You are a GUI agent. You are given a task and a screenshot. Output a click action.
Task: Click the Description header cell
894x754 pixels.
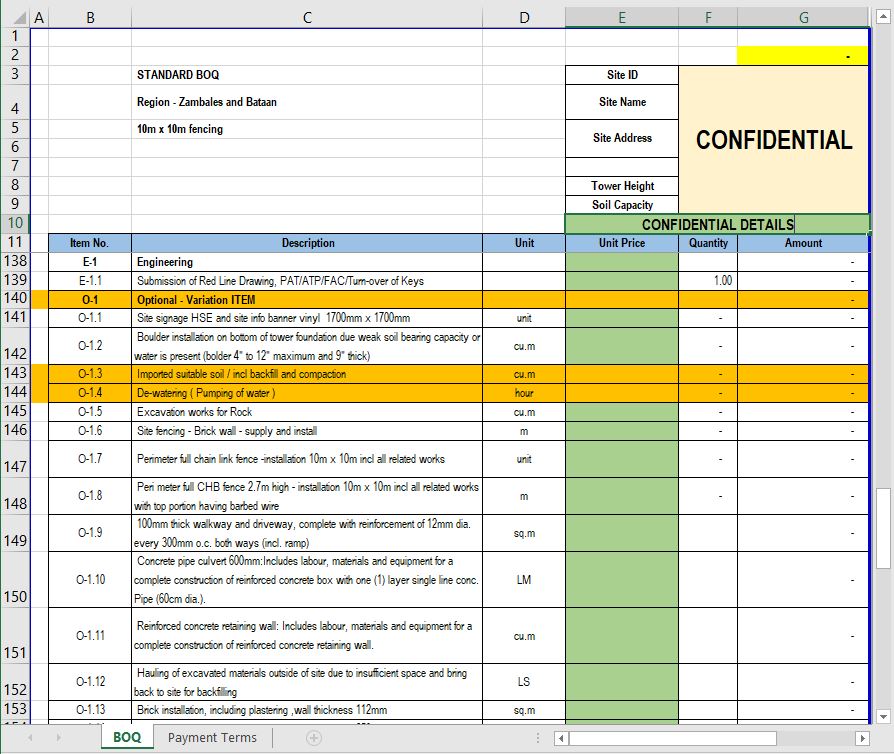click(307, 243)
